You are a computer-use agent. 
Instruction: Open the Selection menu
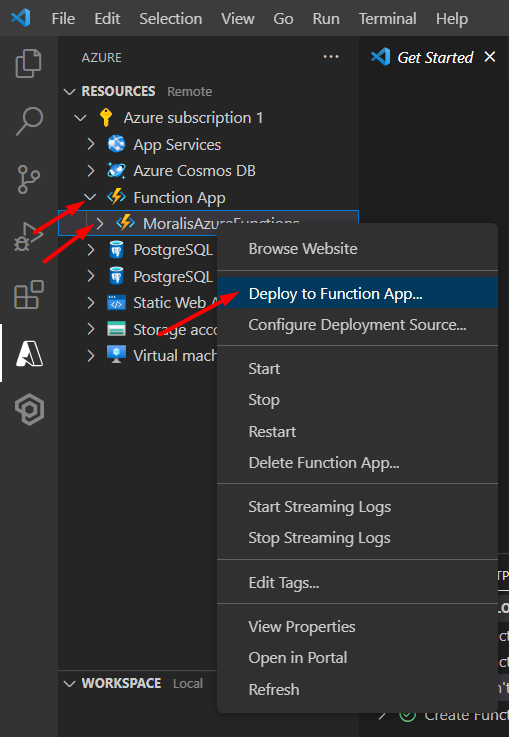tap(171, 18)
